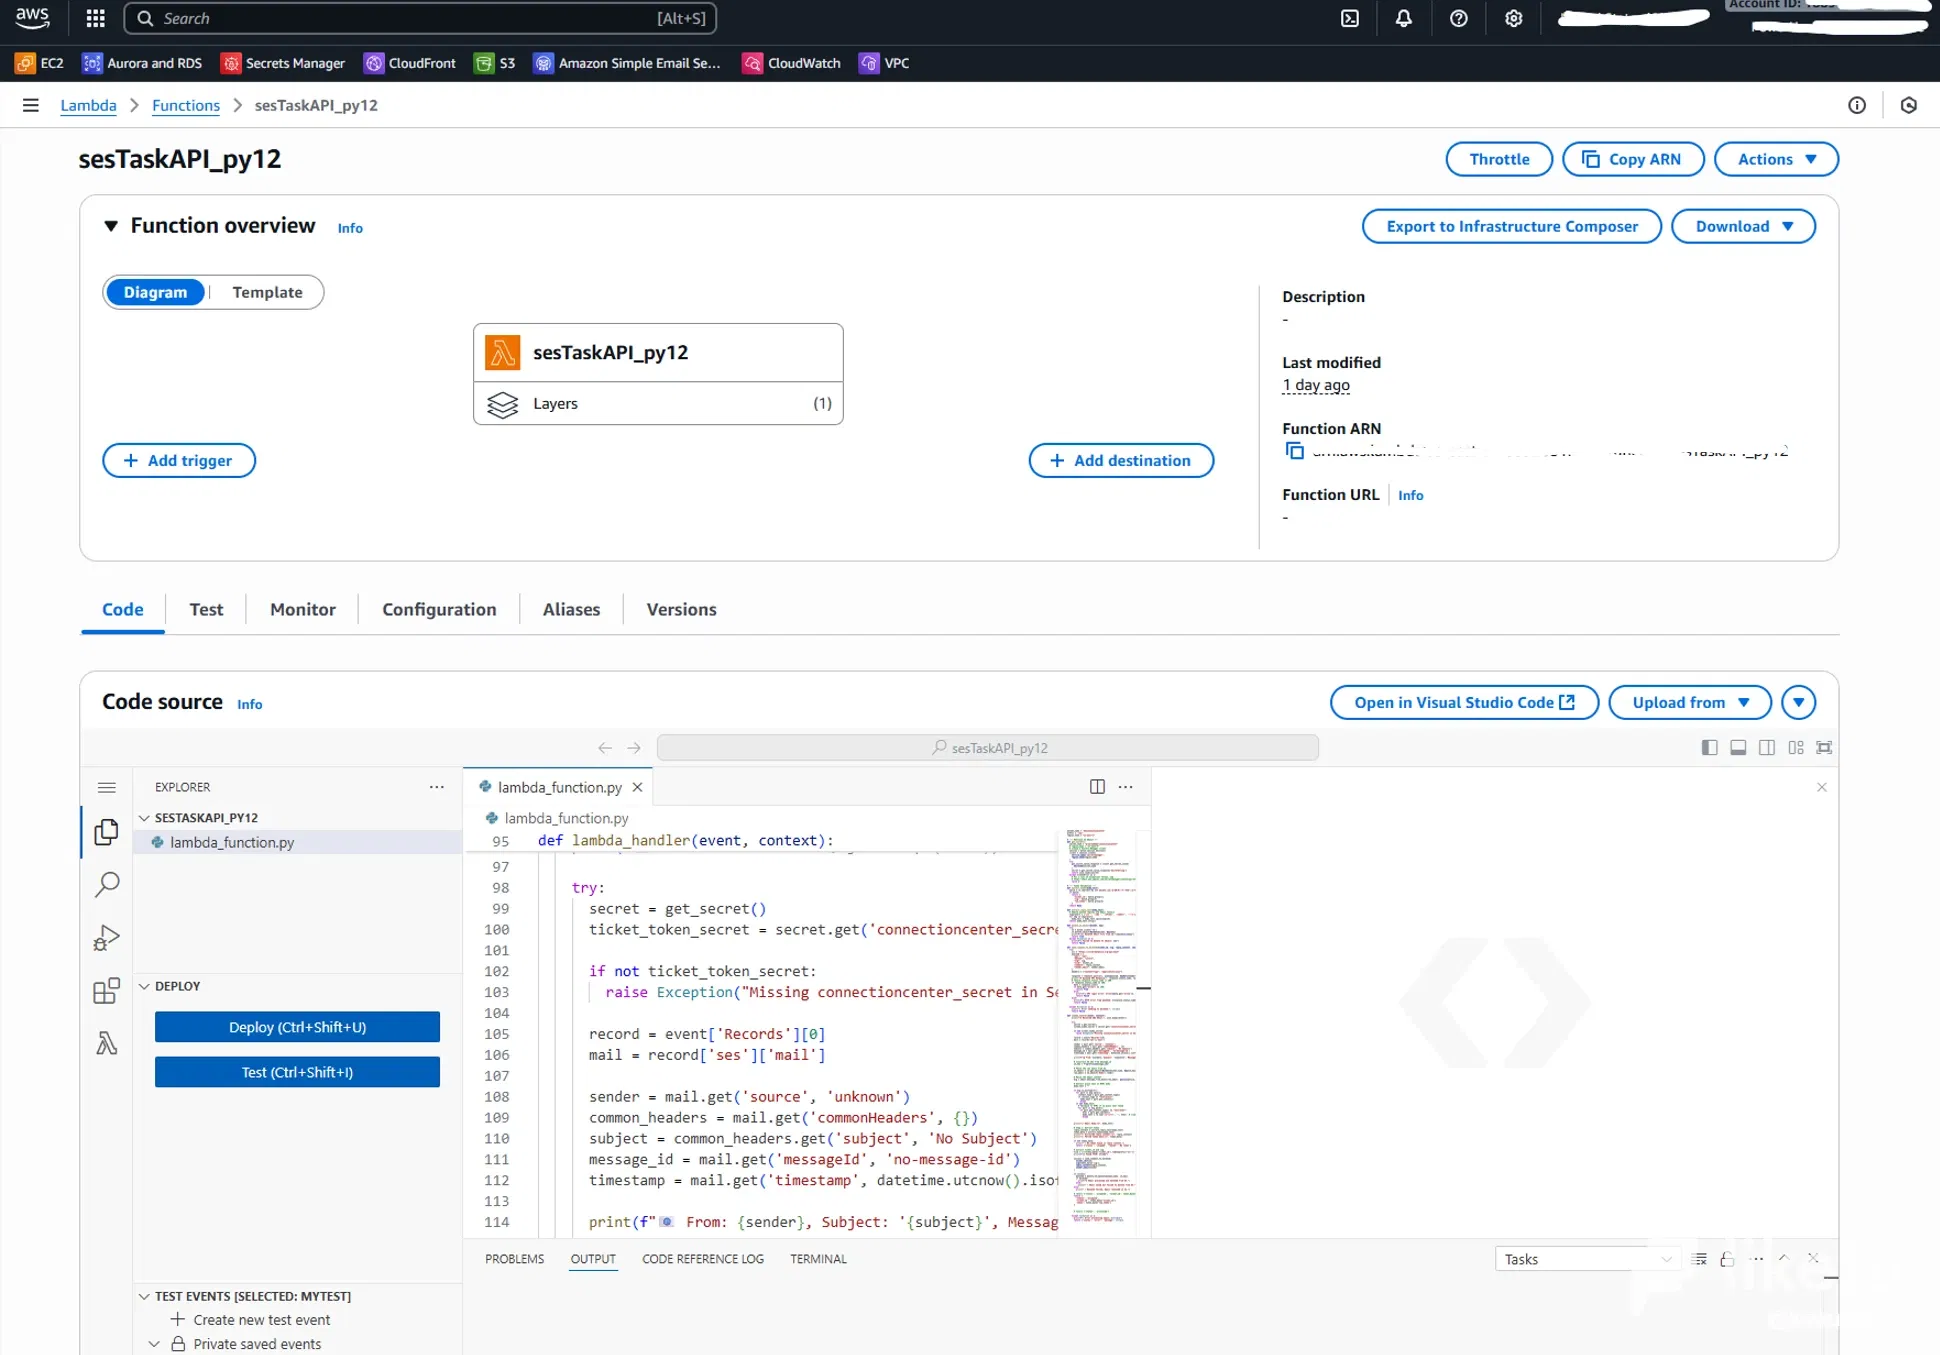1940x1355 pixels.
Task: Open the Actions dropdown
Action: click(x=1776, y=159)
